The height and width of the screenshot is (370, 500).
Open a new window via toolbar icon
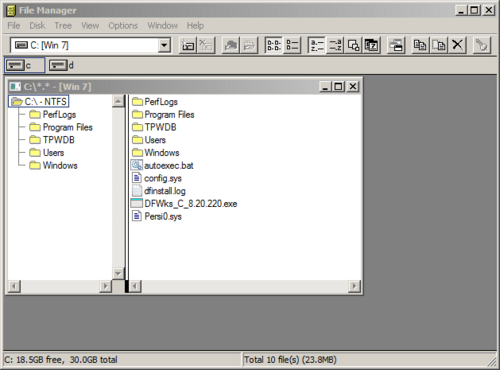(x=396, y=45)
